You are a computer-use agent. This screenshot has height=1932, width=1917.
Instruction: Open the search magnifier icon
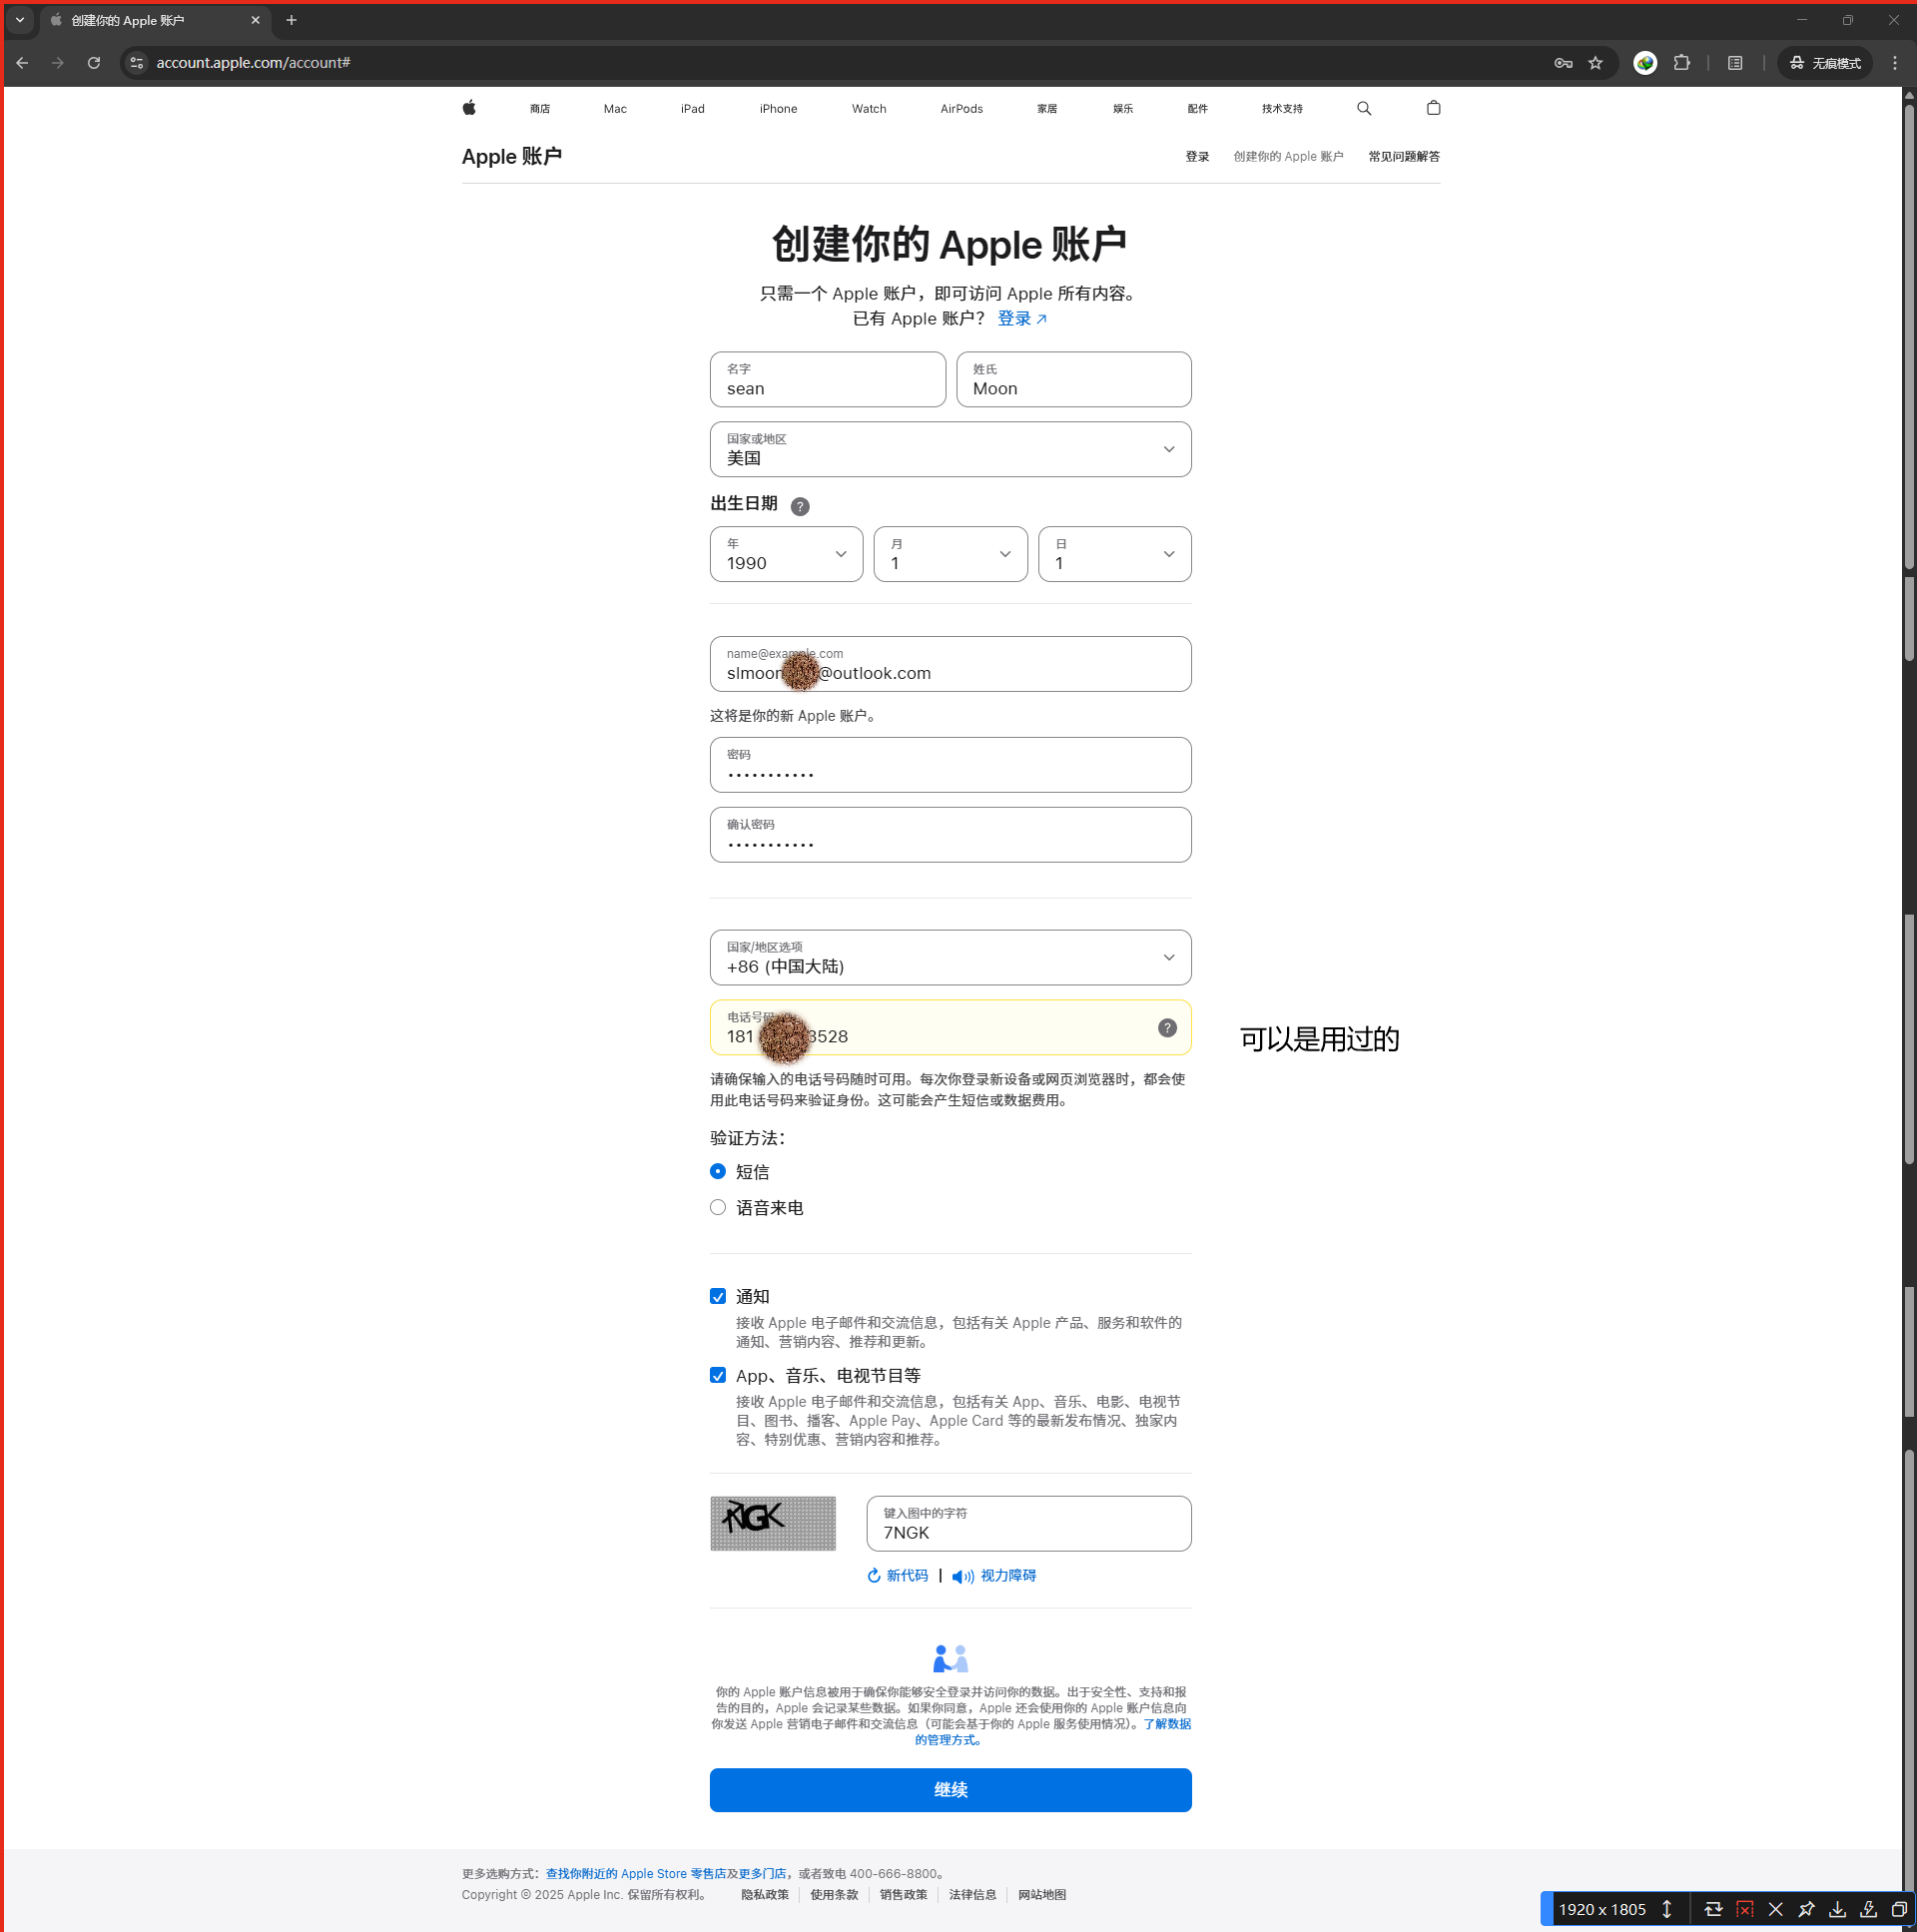point(1363,108)
